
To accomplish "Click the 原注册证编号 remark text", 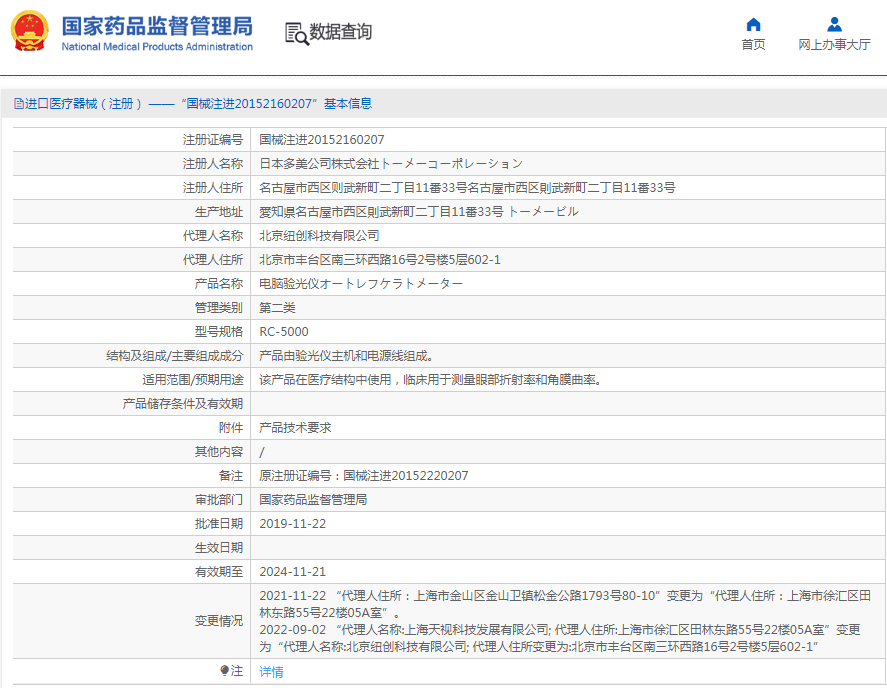I will [363, 476].
